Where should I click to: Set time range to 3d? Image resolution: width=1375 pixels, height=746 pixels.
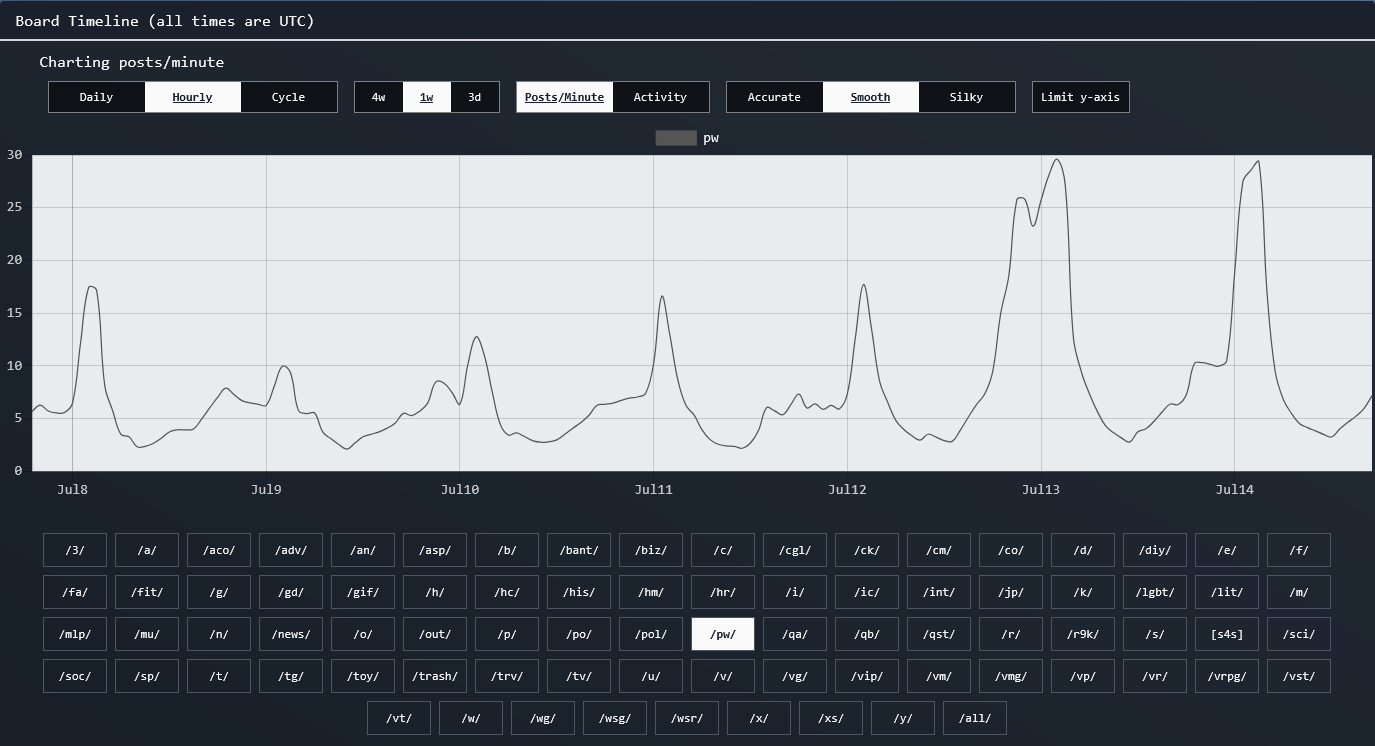[x=474, y=97]
